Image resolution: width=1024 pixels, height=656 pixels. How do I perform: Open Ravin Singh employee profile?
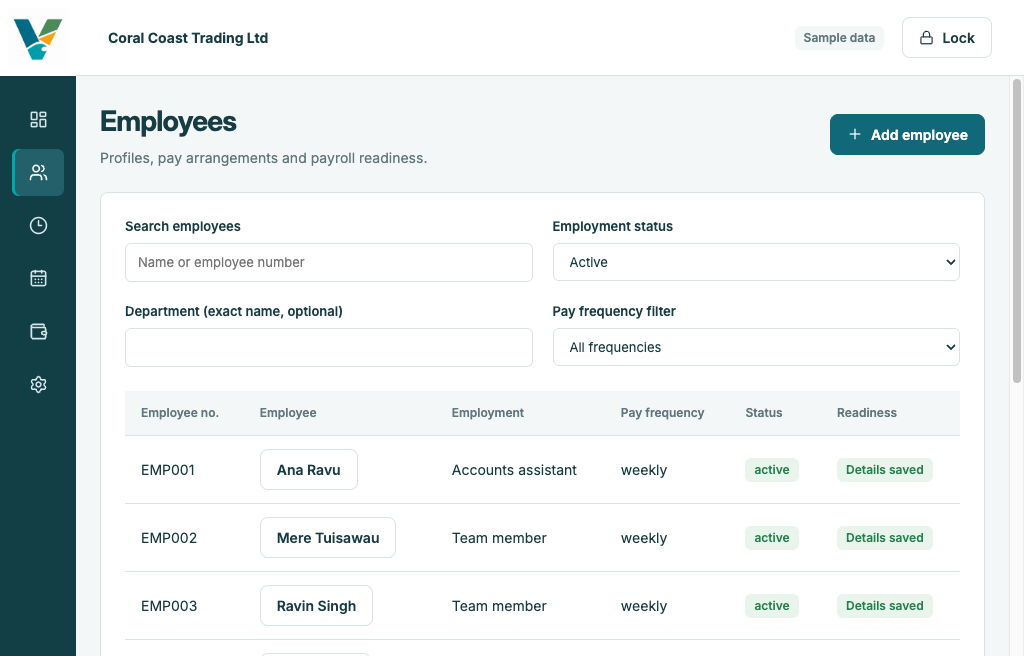click(x=317, y=606)
